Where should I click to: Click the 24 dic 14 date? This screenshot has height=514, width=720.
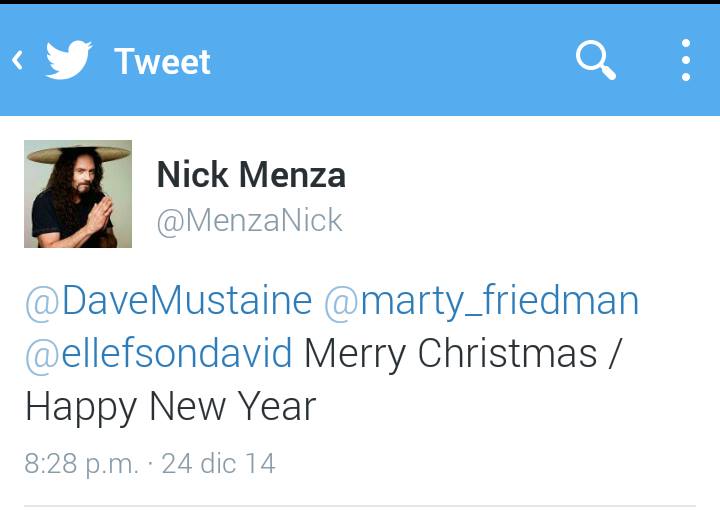[x=218, y=463]
